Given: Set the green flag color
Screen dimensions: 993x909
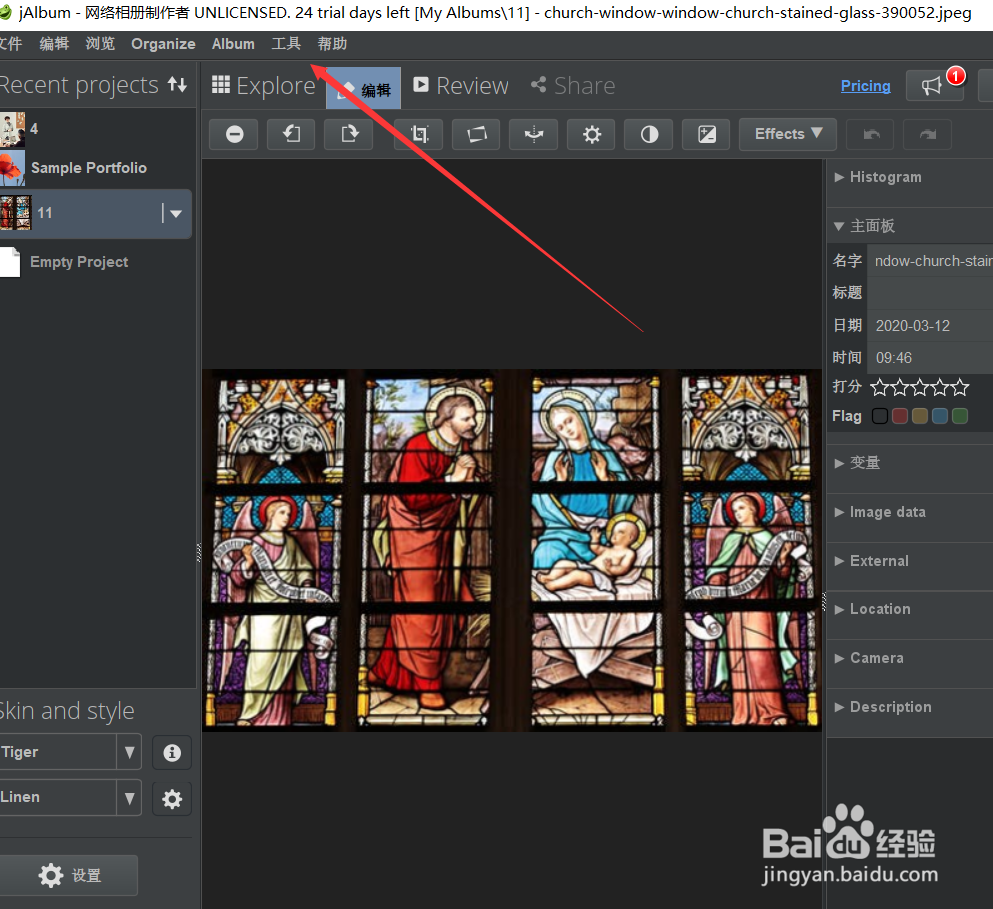Looking at the screenshot, I should (x=960, y=416).
